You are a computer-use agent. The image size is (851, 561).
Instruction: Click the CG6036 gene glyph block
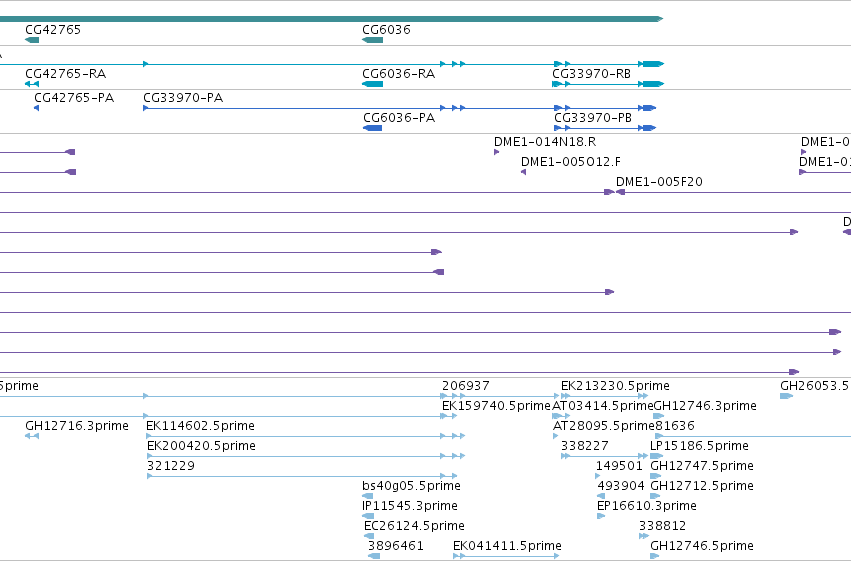[372, 40]
